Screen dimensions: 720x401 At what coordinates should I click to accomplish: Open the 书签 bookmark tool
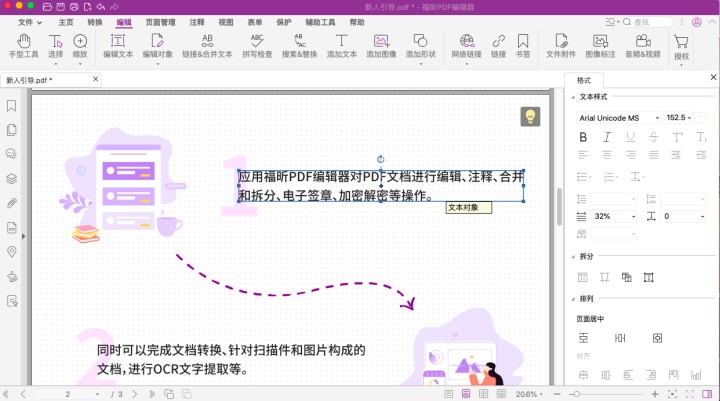pyautogui.click(x=524, y=46)
